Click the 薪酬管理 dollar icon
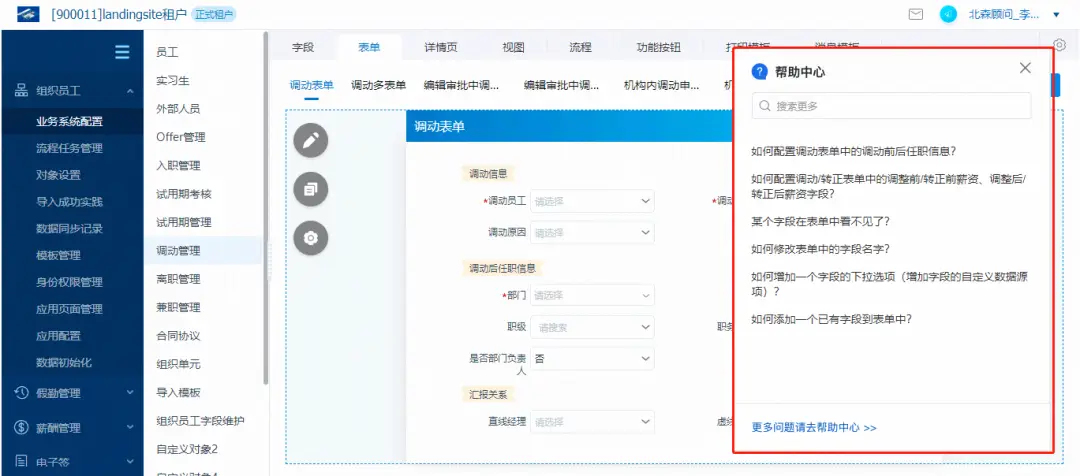The height and width of the screenshot is (476, 1080). tap(21, 428)
